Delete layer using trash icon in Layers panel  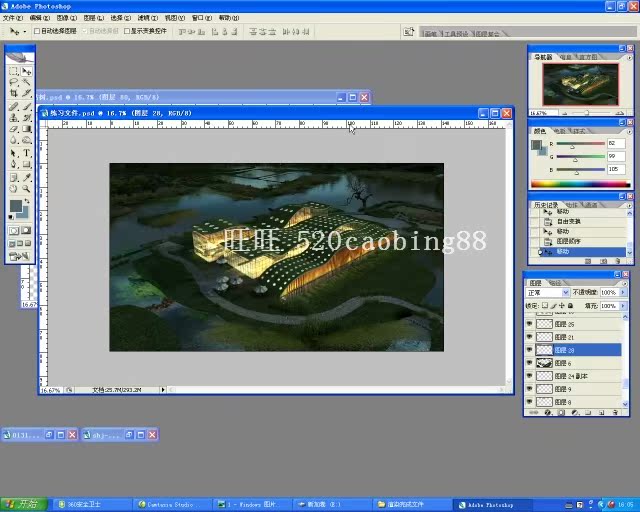pos(615,413)
